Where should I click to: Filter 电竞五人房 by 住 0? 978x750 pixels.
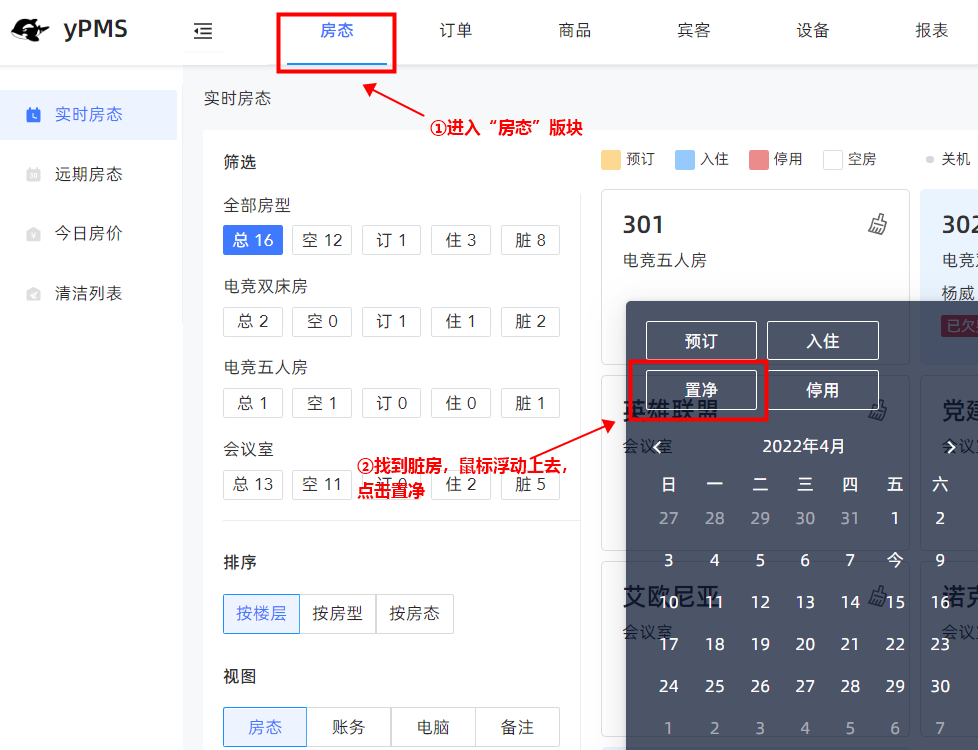(x=461, y=403)
